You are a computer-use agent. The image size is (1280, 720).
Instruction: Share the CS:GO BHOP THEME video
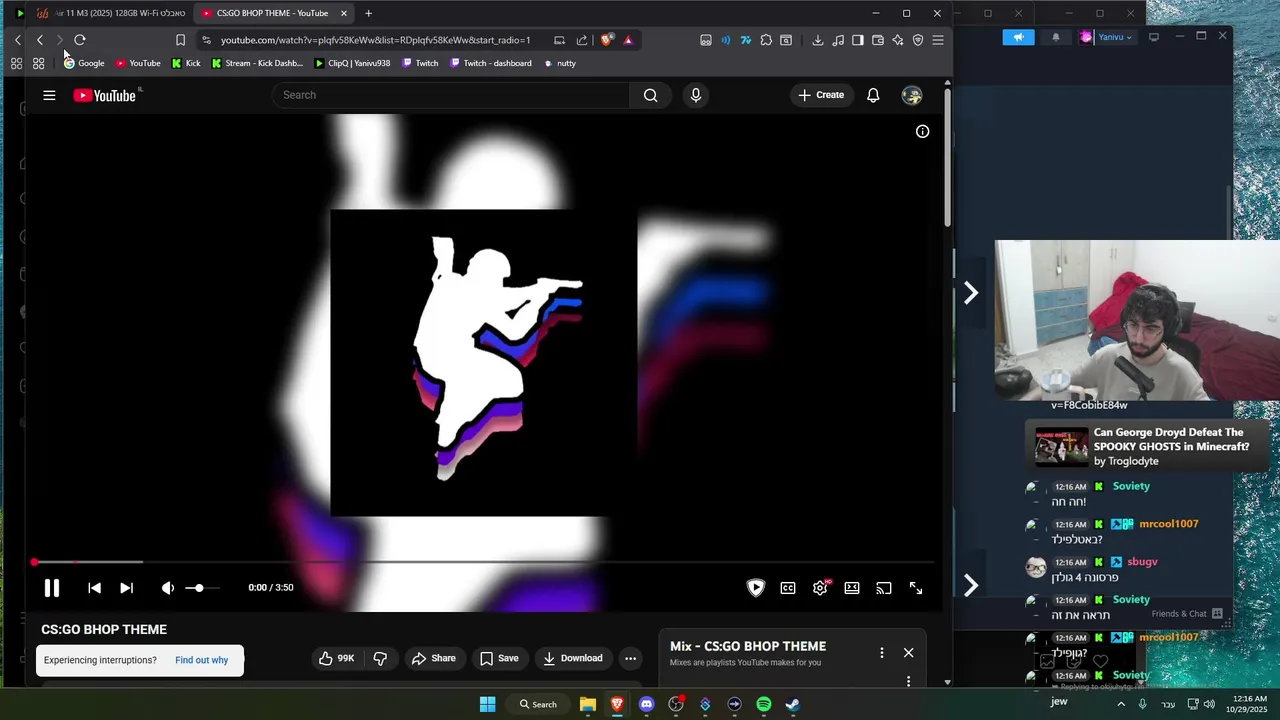coord(434,658)
